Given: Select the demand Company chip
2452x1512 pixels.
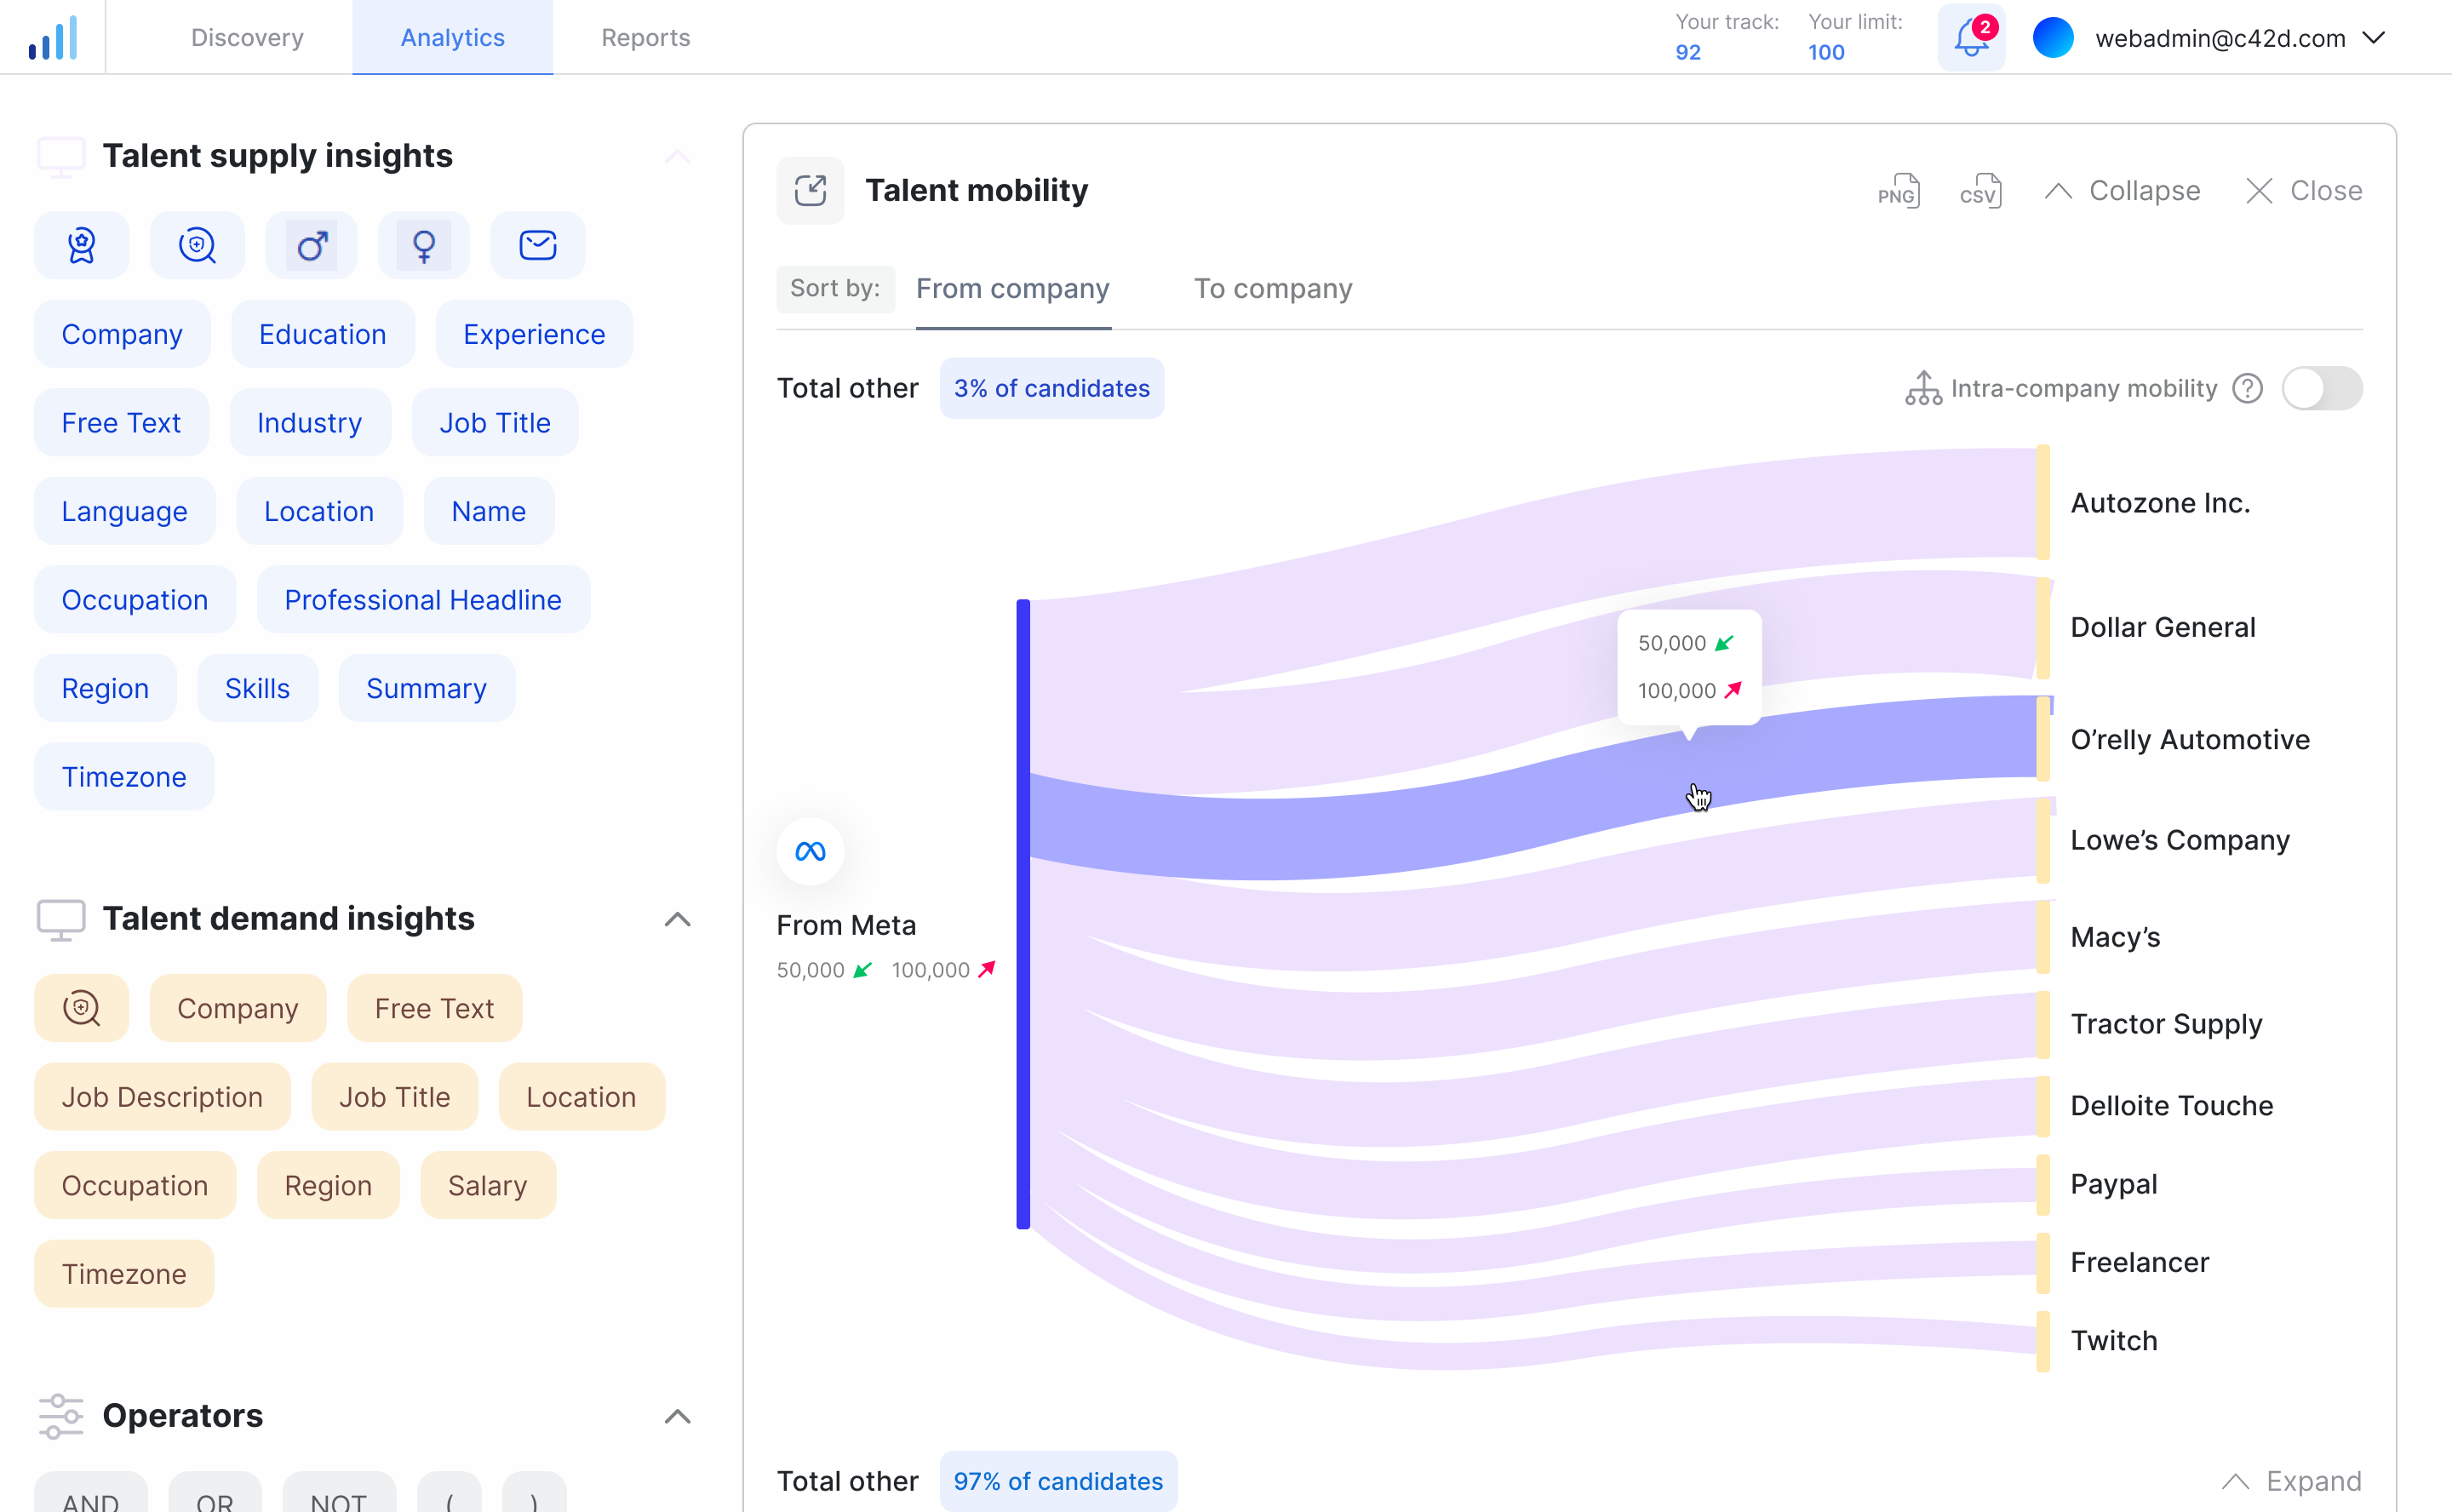Looking at the screenshot, I should tap(238, 1008).
